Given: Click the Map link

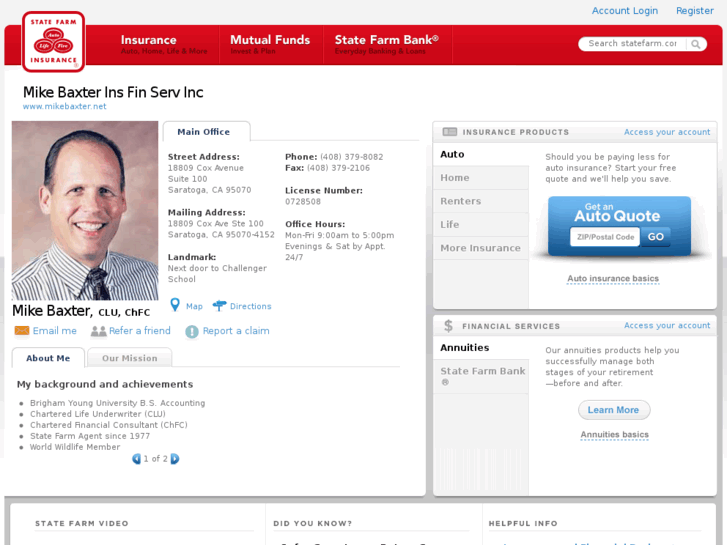Looking at the screenshot, I should (x=194, y=306).
